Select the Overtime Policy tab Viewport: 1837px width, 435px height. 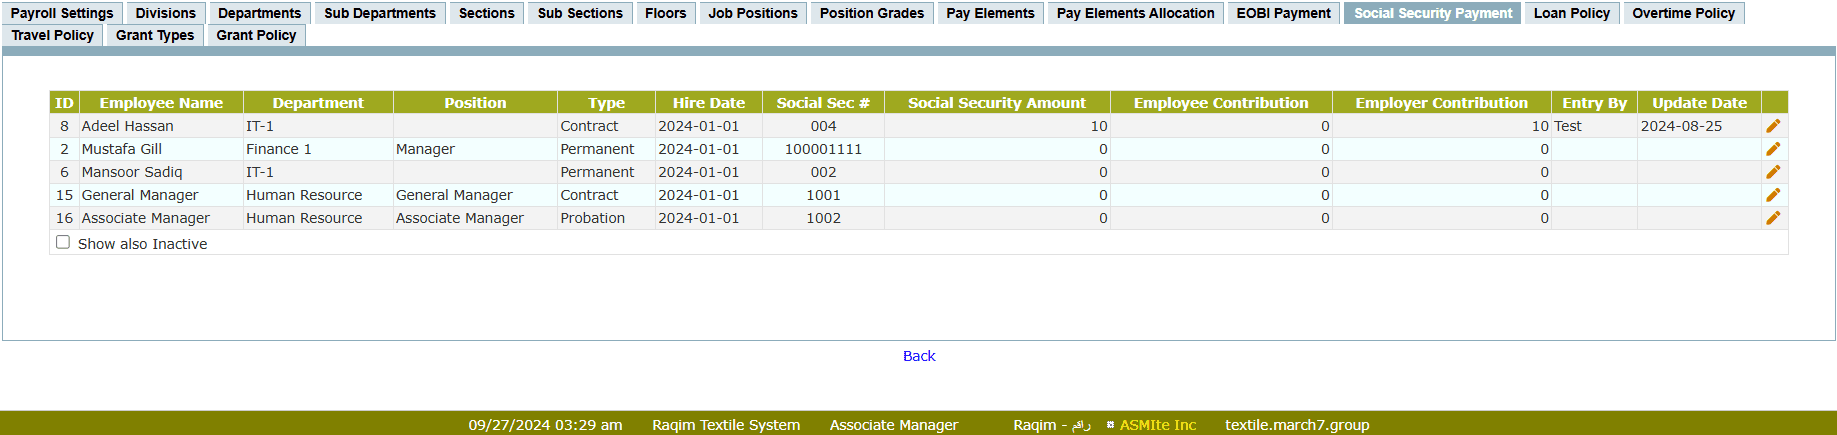(x=1683, y=13)
